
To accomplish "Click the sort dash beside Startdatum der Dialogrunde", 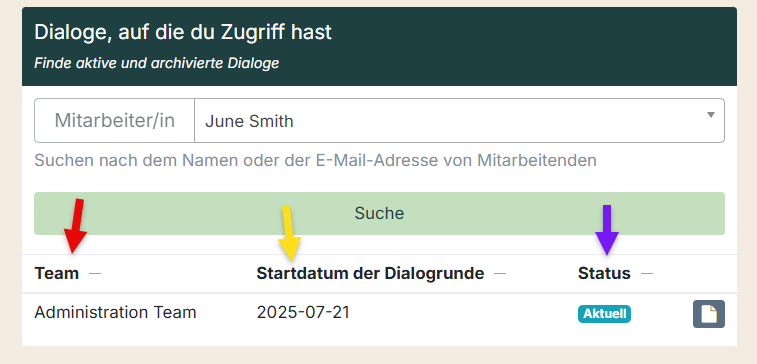I will (x=500, y=274).
